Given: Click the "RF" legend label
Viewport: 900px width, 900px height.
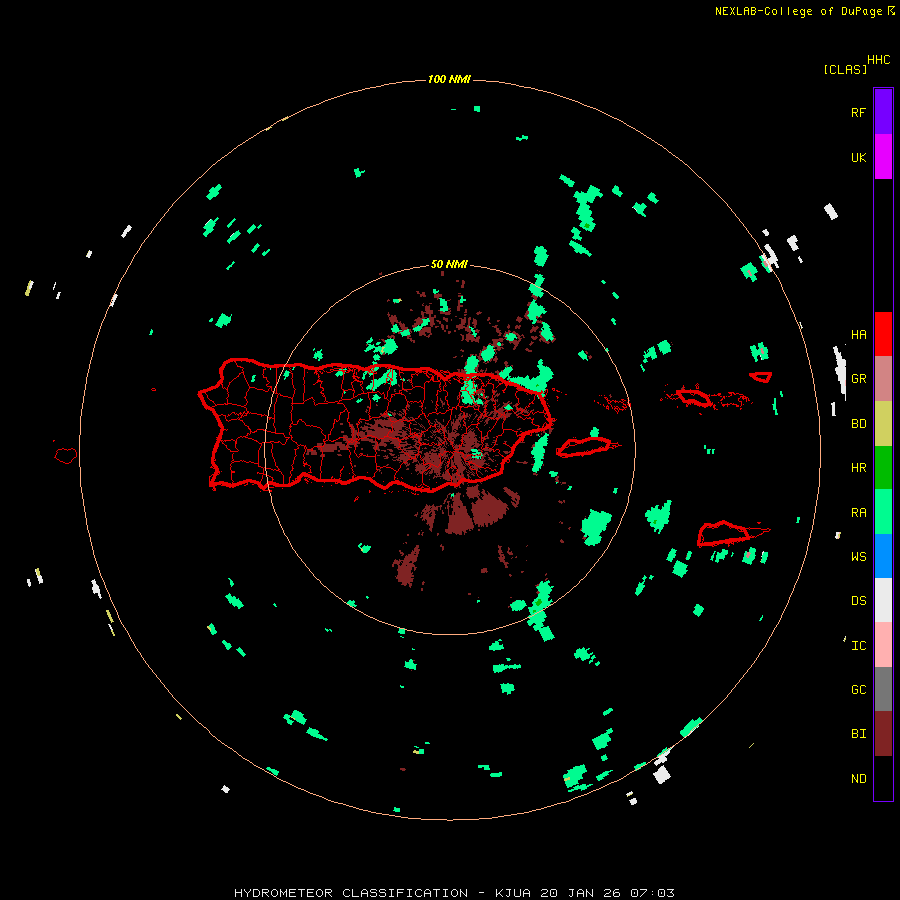Looking at the screenshot, I should pyautogui.click(x=858, y=113).
